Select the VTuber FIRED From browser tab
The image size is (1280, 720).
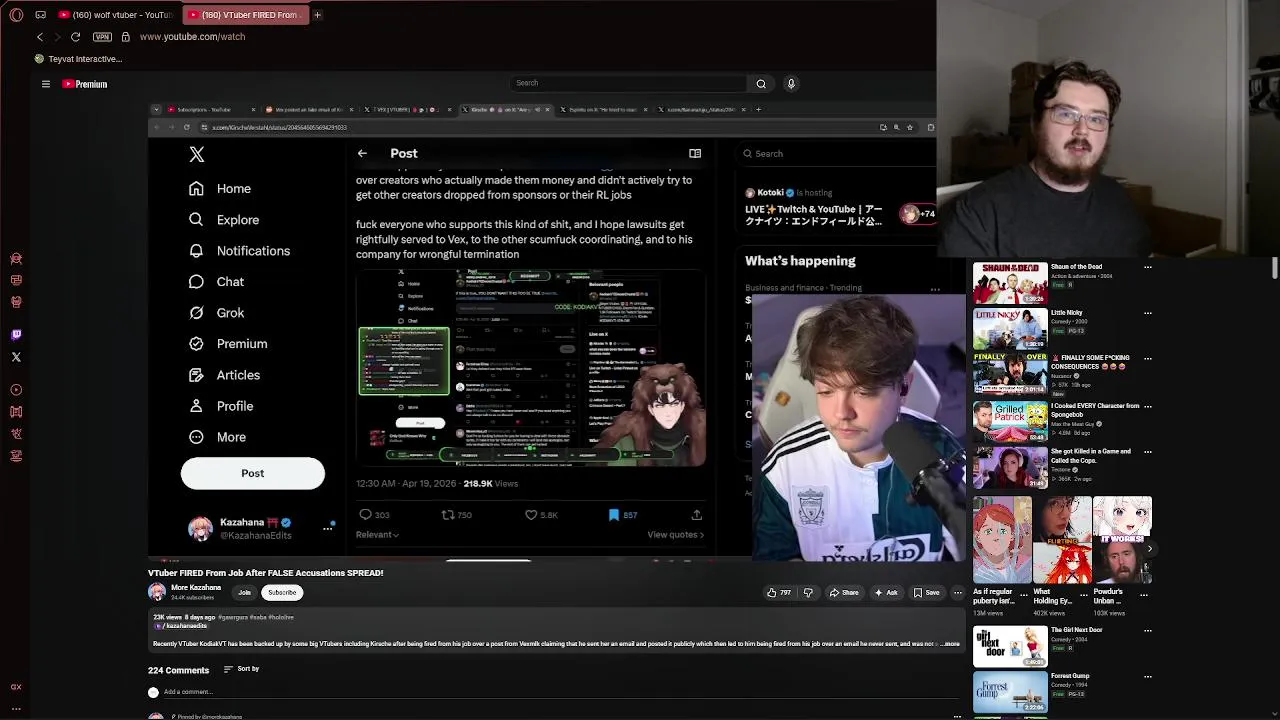coord(247,15)
